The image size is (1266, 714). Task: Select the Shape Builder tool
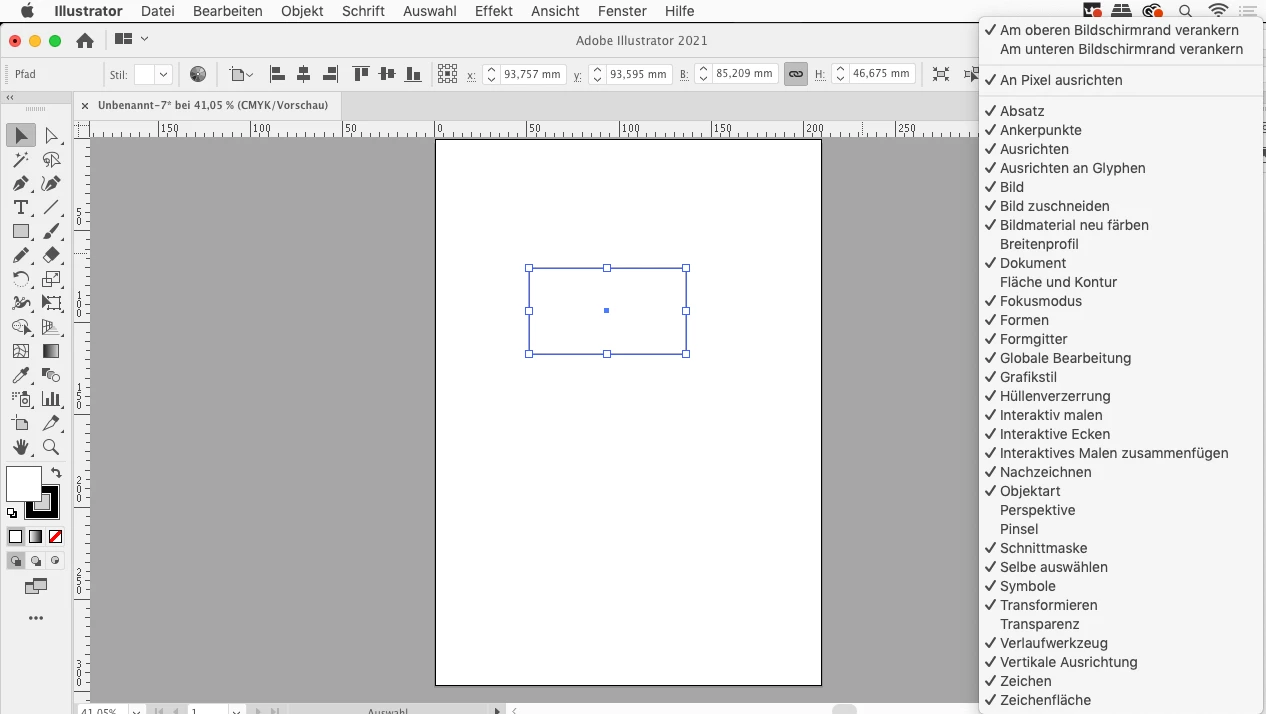tap(21, 327)
